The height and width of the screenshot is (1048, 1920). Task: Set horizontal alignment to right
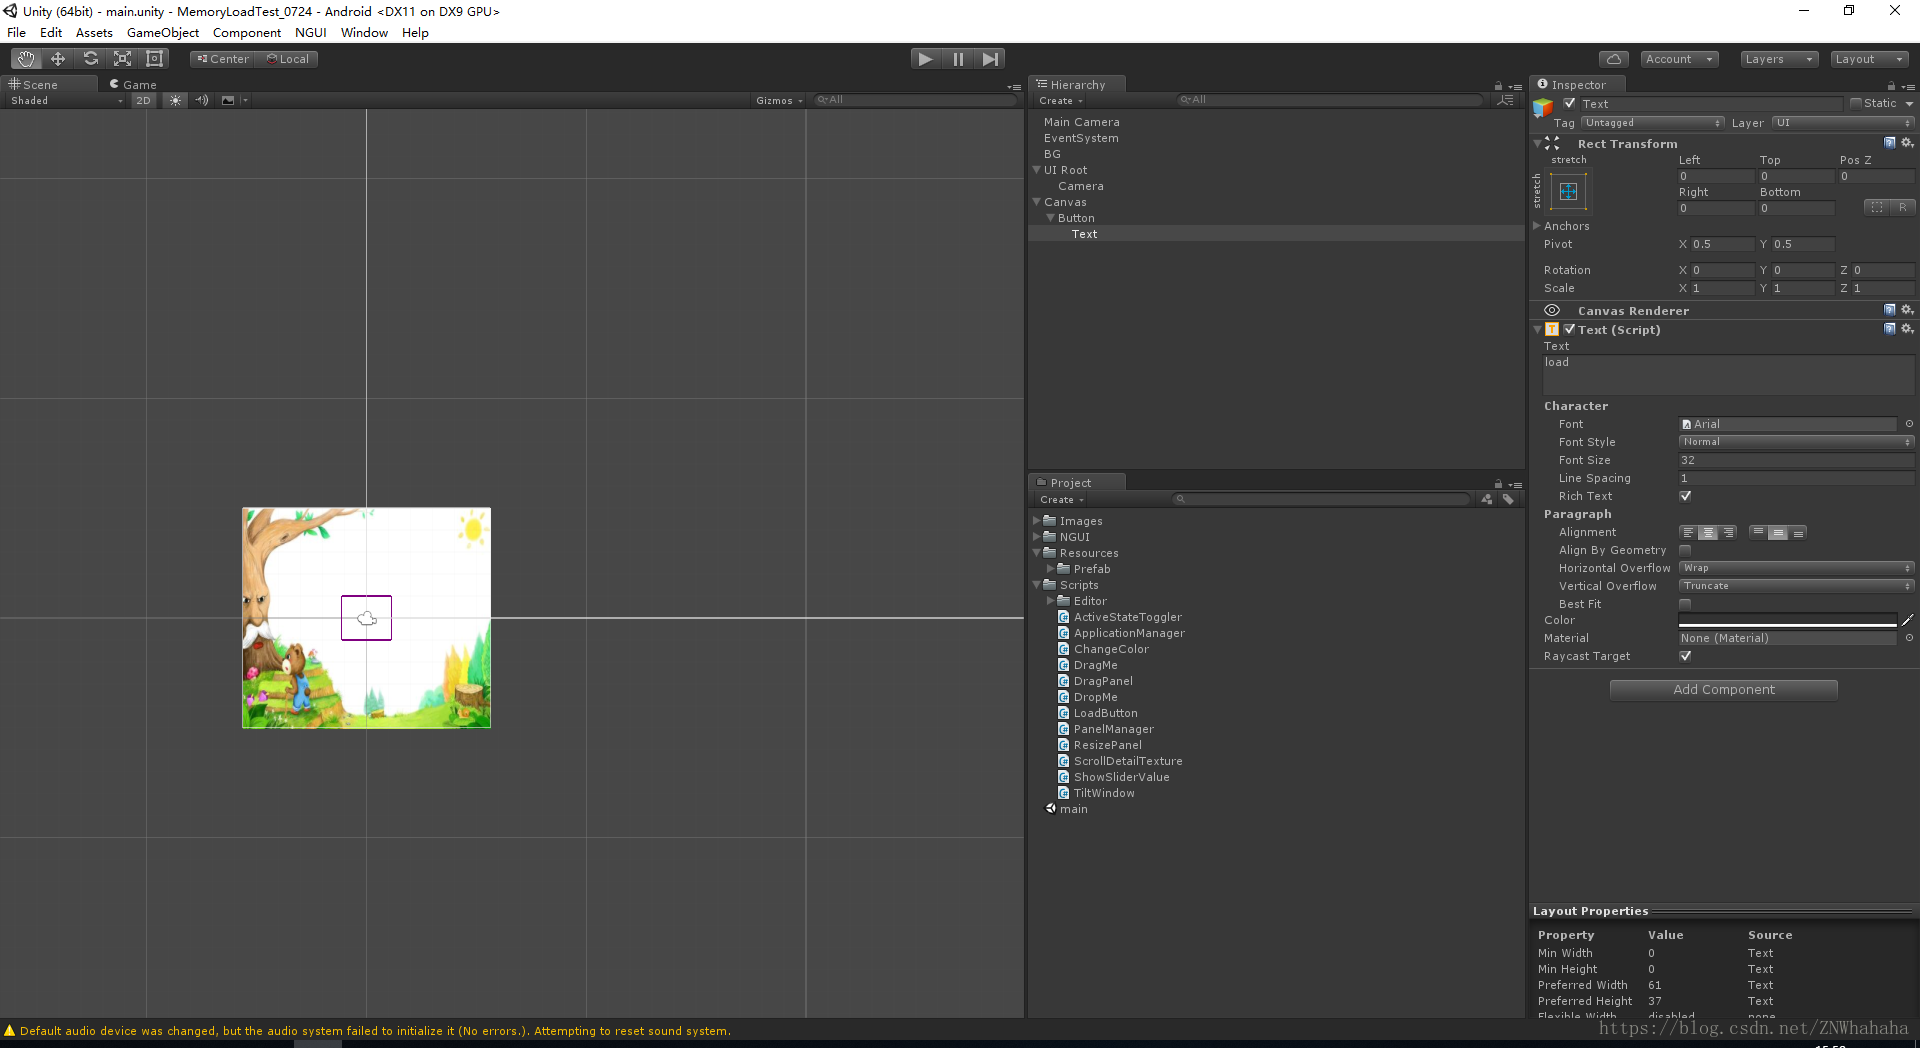(x=1728, y=533)
